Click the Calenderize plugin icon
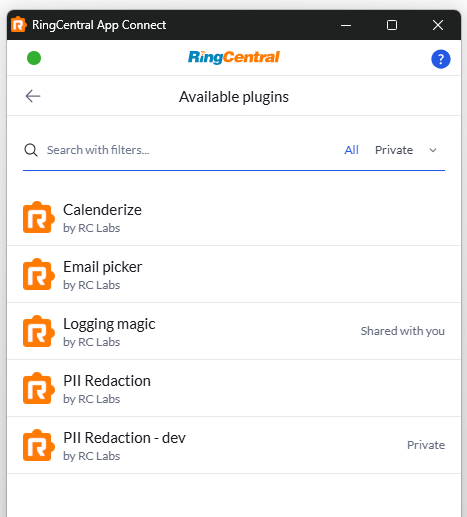467x517 pixels. pos(38,217)
